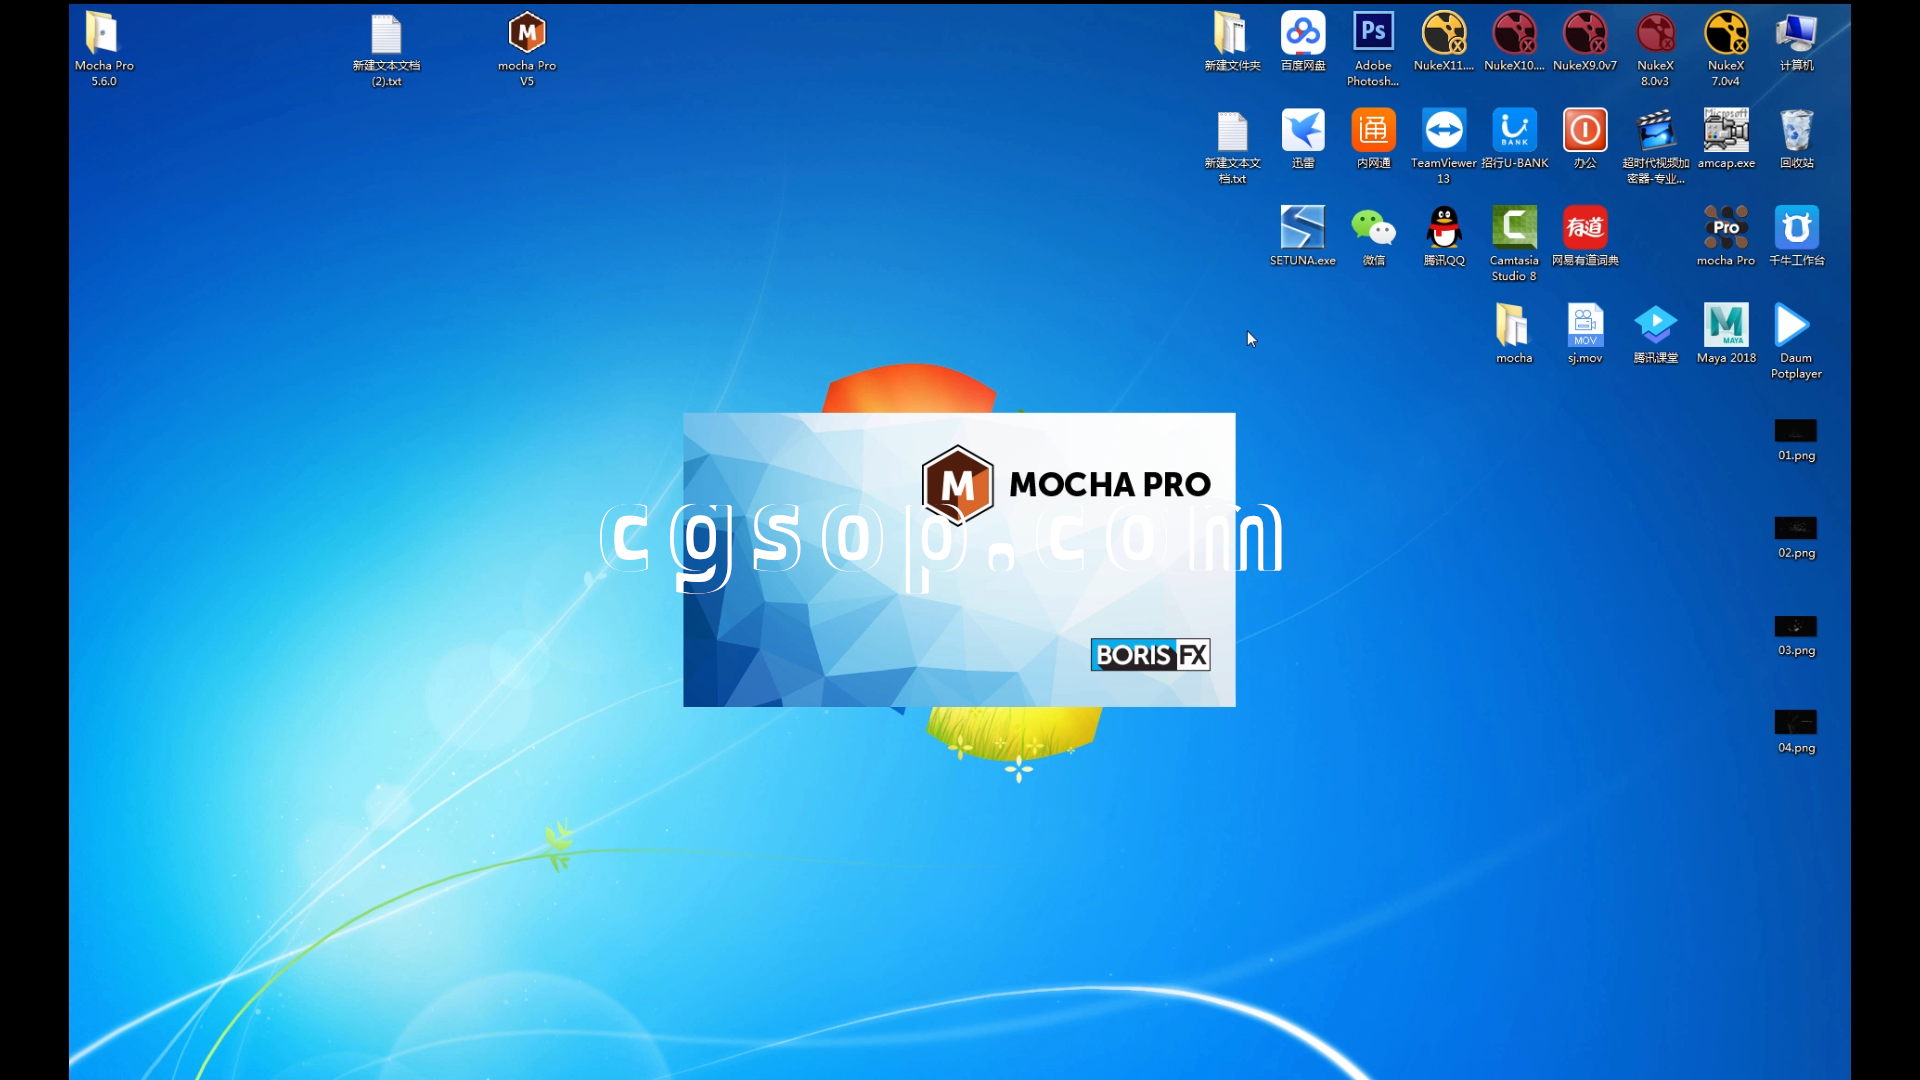Click the 04.png file thumbnail
The image size is (1920, 1080).
point(1796,723)
